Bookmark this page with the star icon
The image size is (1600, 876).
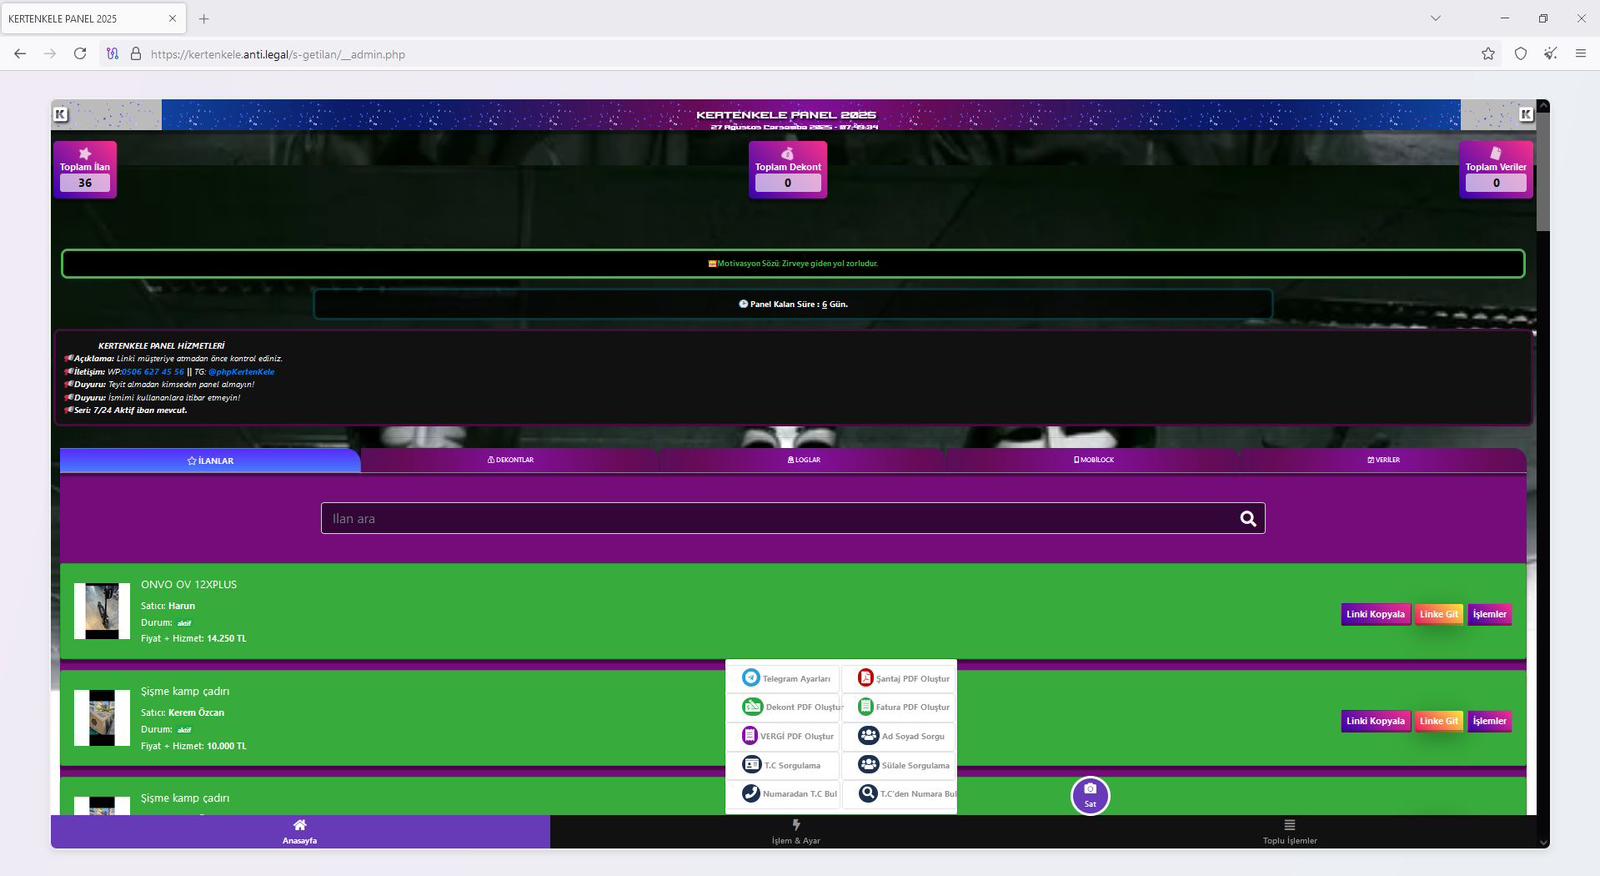click(x=1488, y=54)
